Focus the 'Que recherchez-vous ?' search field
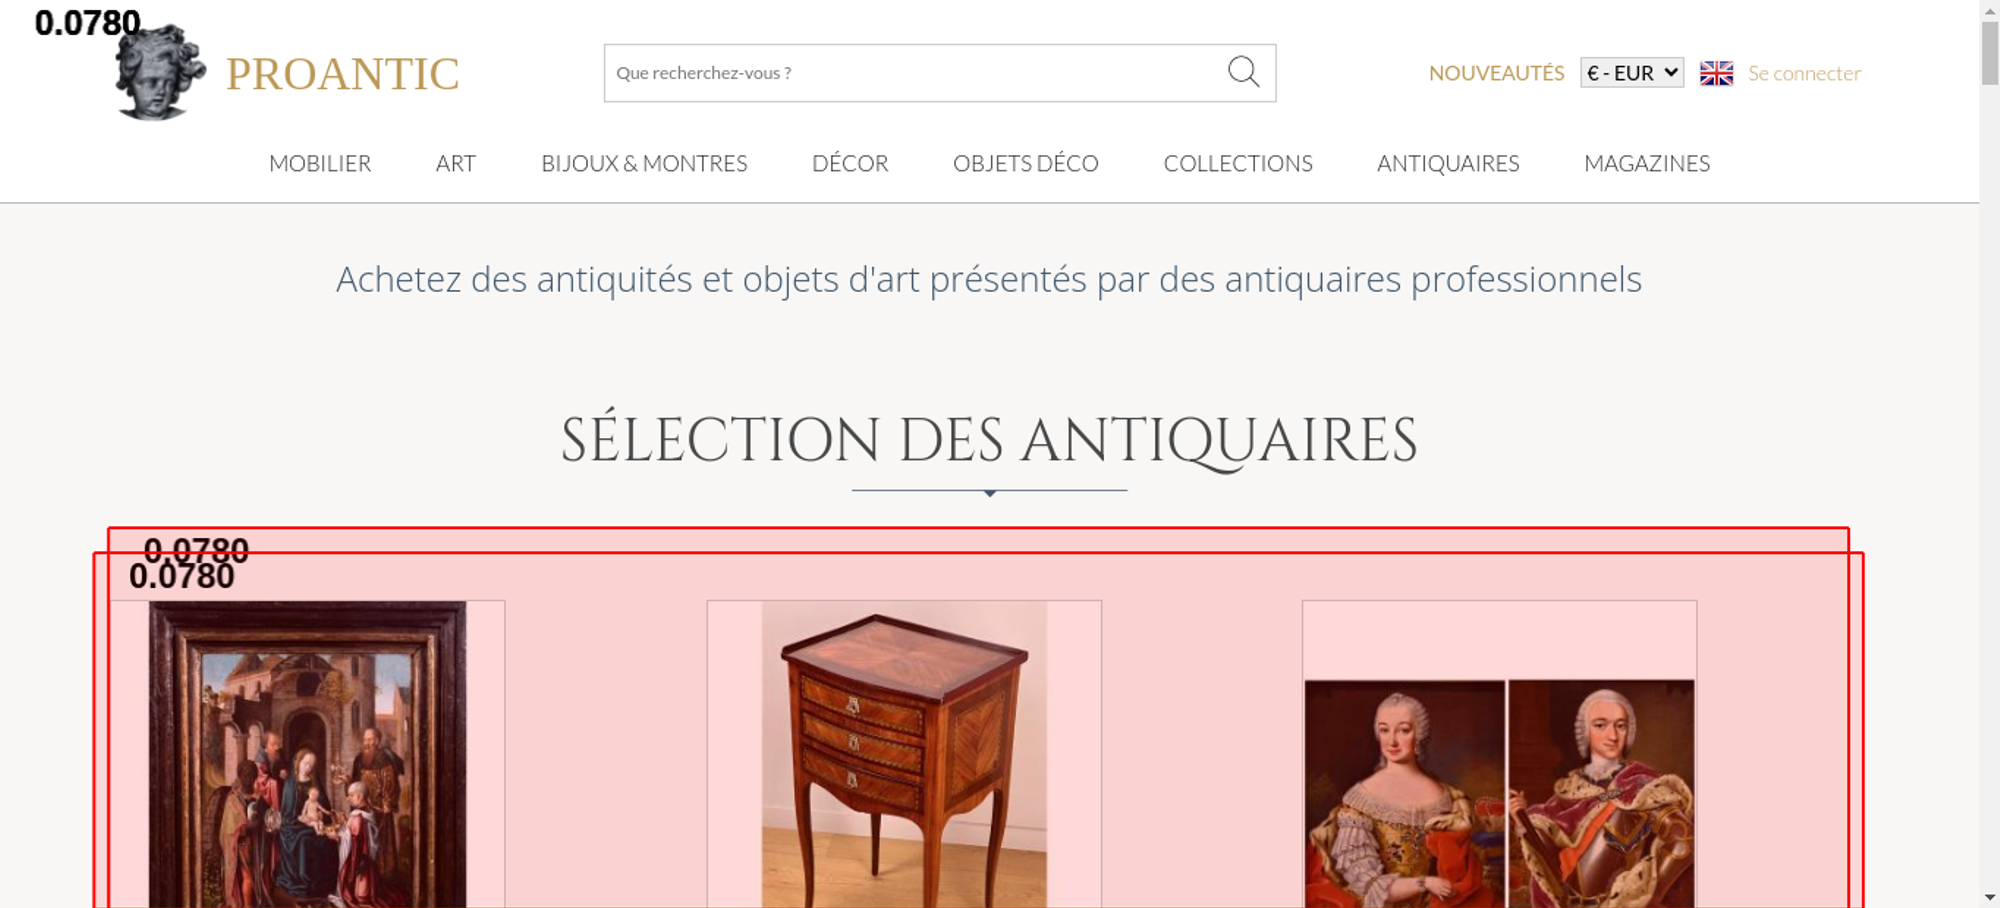Image resolution: width=2000 pixels, height=908 pixels. (x=915, y=73)
